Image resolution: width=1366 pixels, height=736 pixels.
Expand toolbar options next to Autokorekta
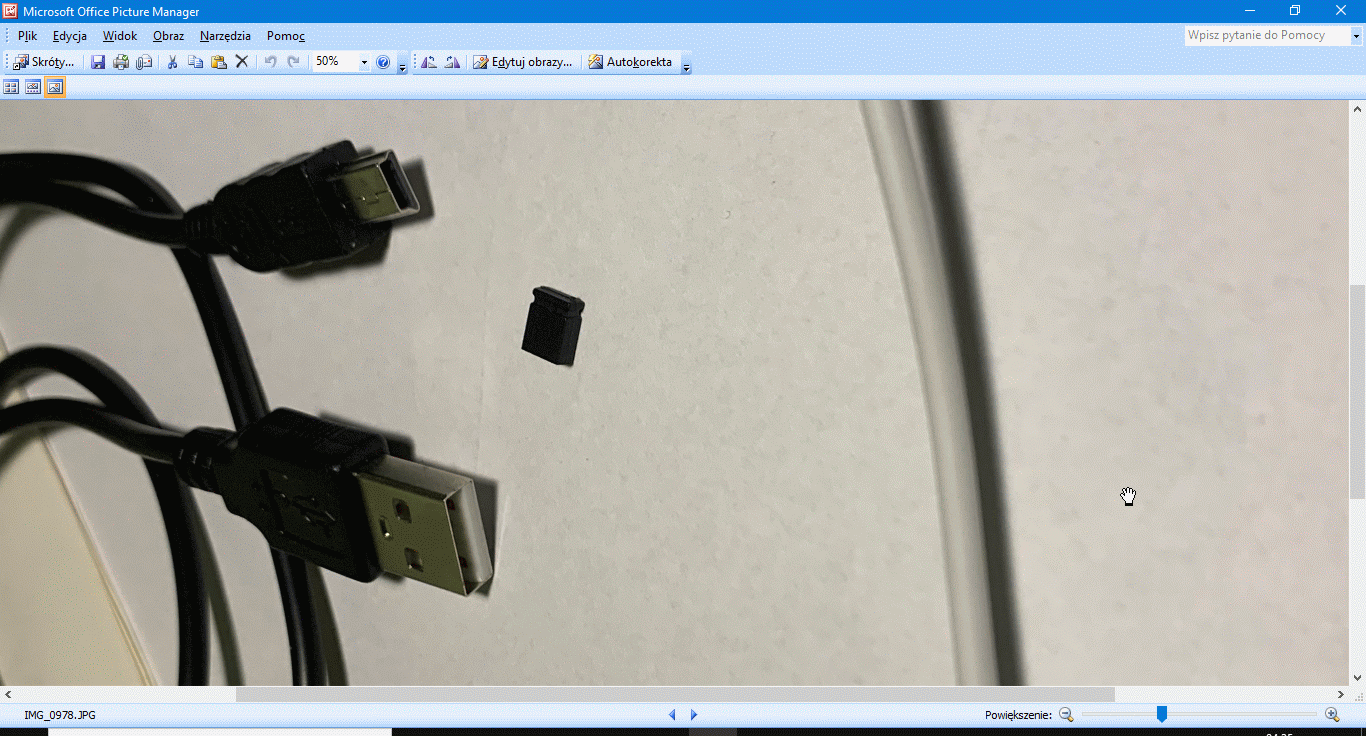coord(686,65)
